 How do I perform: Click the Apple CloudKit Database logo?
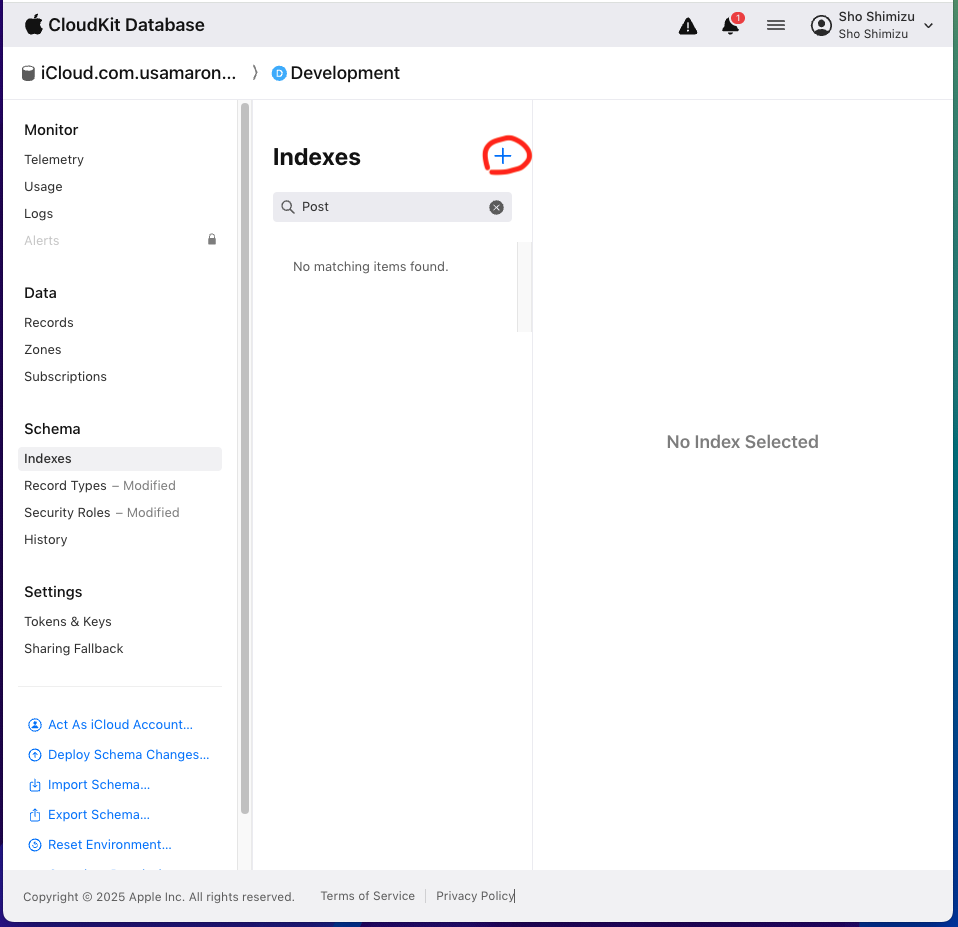pos(114,25)
